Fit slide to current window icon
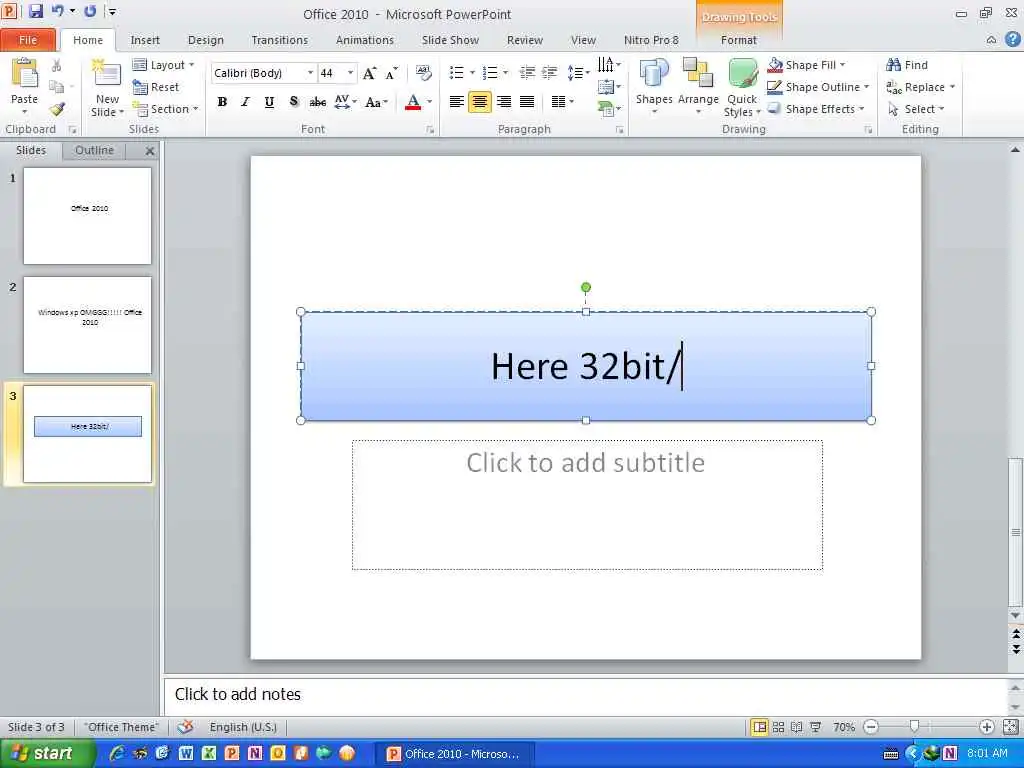 (1010, 727)
